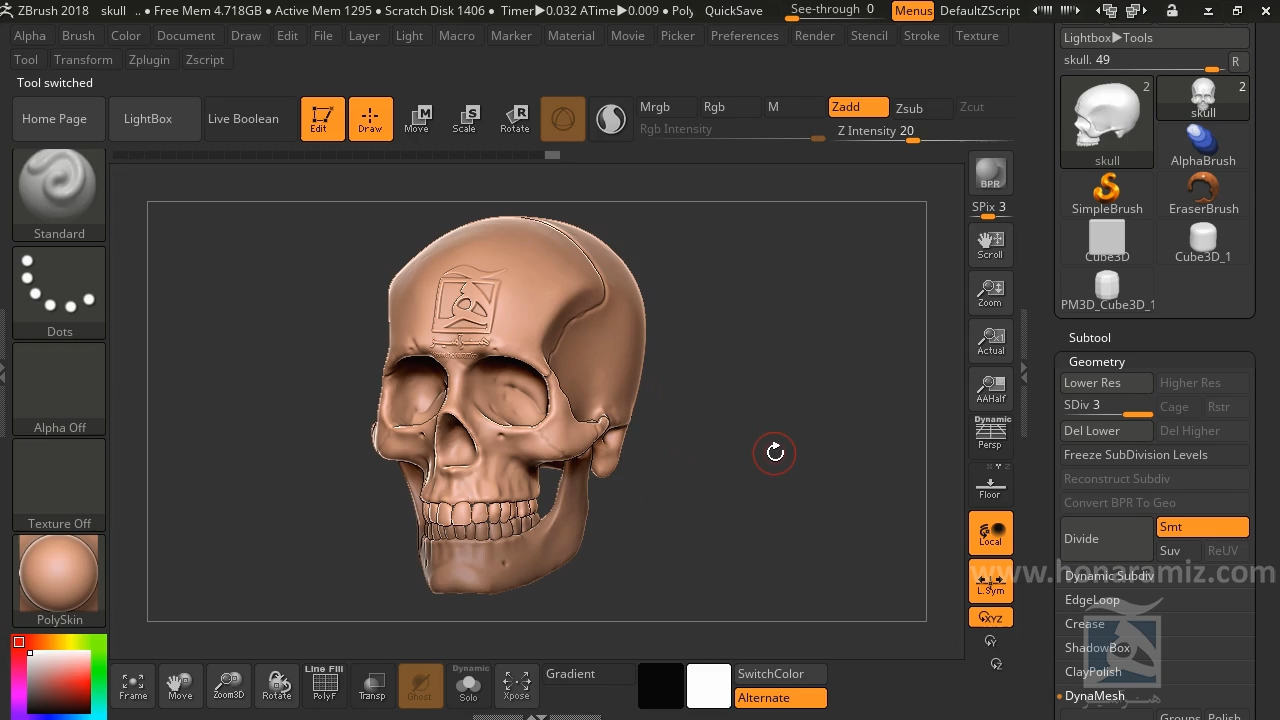This screenshot has height=720, width=1280.
Task: Click the color picker square
Action: coord(59,678)
